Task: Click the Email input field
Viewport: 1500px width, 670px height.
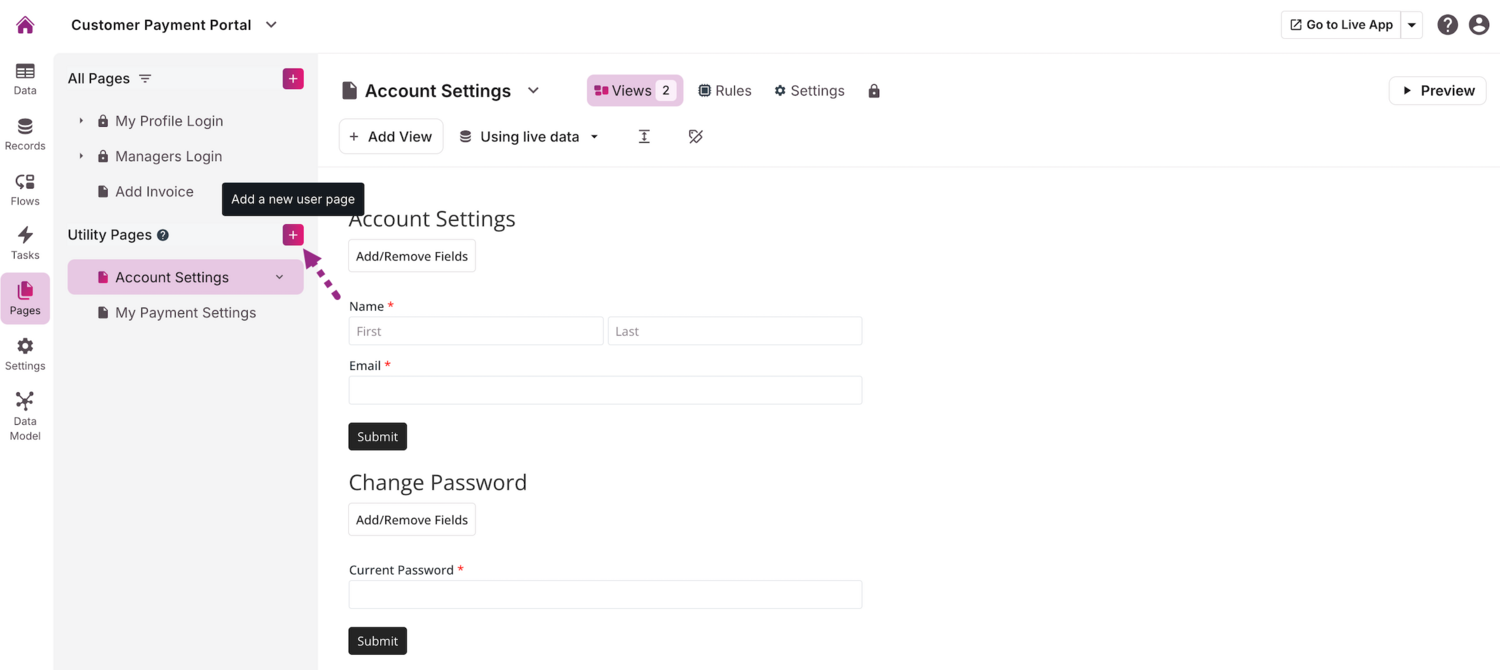Action: 605,390
